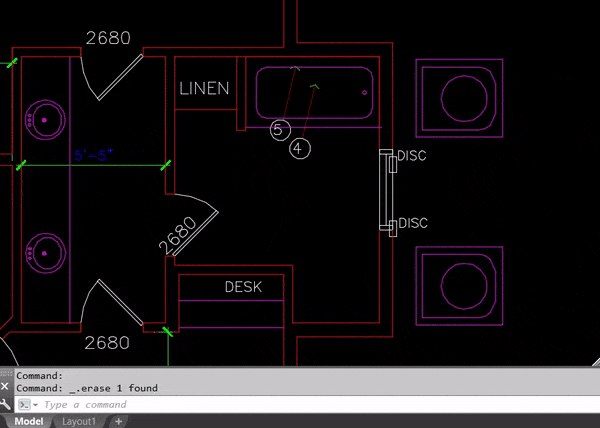Viewport: 600px width, 428px height.
Task: Select the LINEN text label
Action: click(204, 88)
